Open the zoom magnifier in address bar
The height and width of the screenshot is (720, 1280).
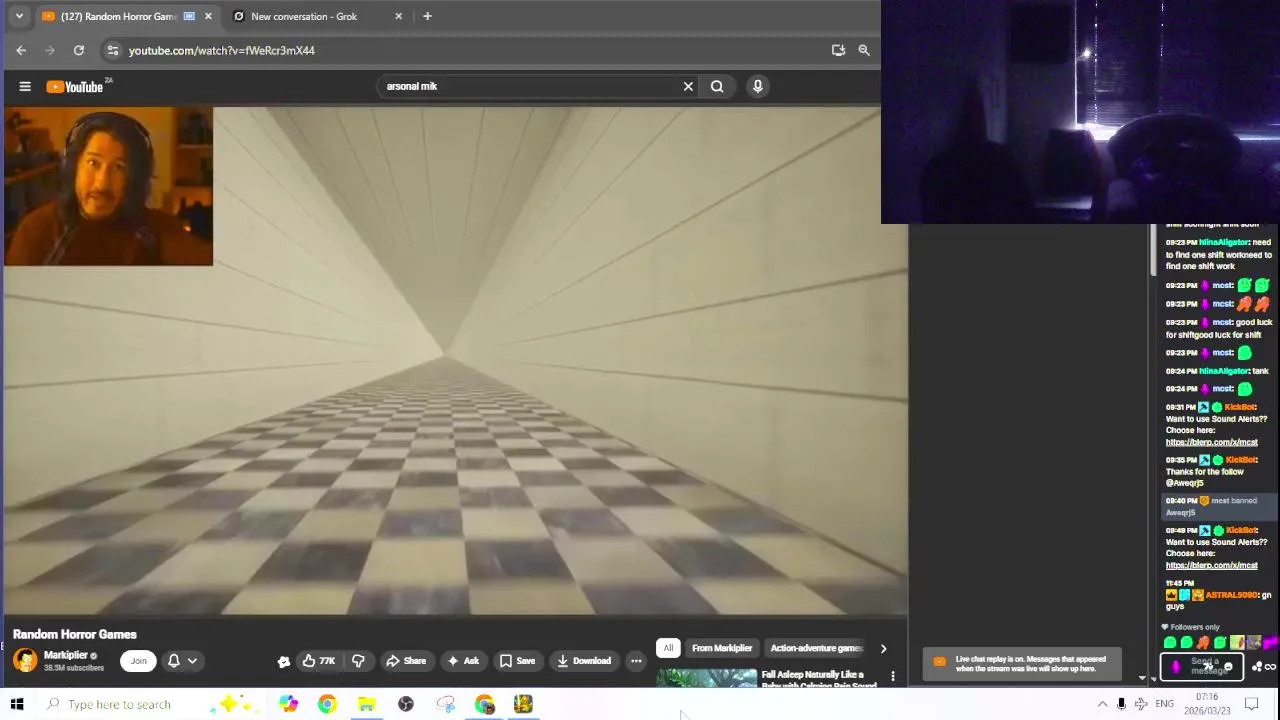click(864, 50)
